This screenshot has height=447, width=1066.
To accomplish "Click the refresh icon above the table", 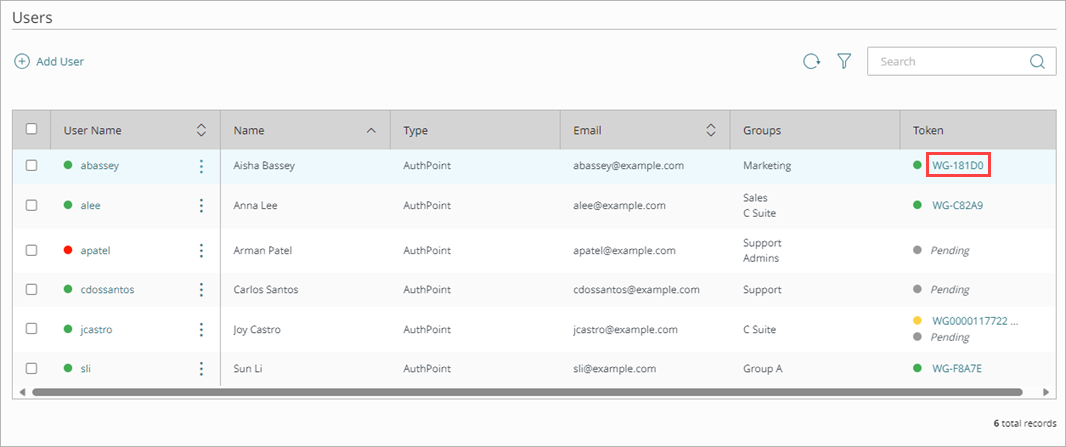I will click(811, 62).
